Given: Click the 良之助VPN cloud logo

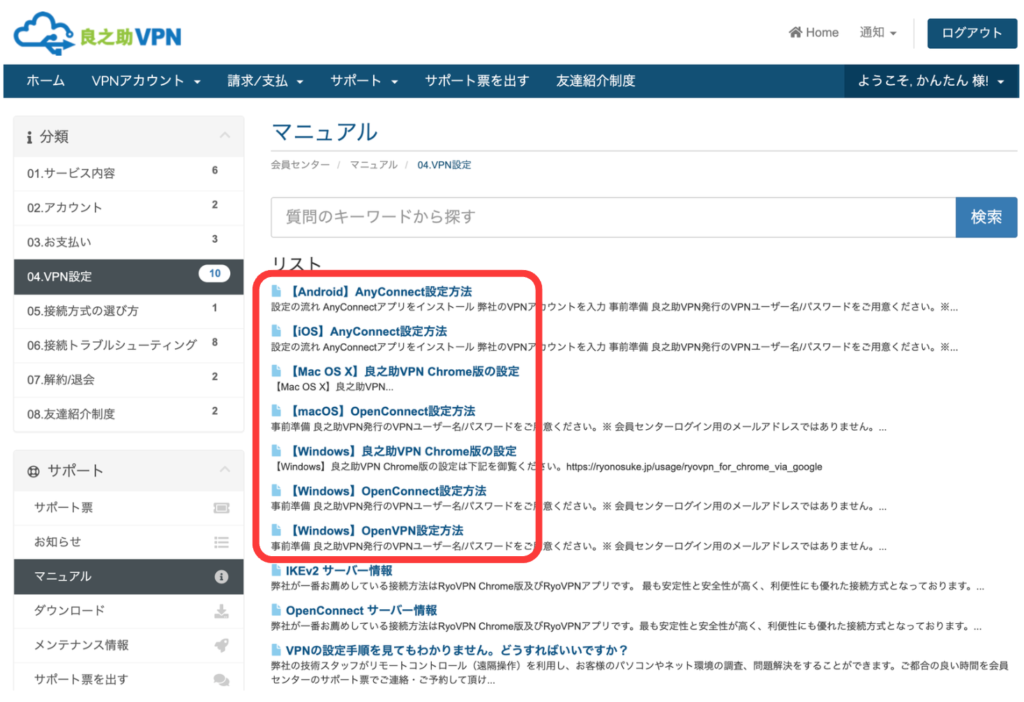Looking at the screenshot, I should (97, 35).
